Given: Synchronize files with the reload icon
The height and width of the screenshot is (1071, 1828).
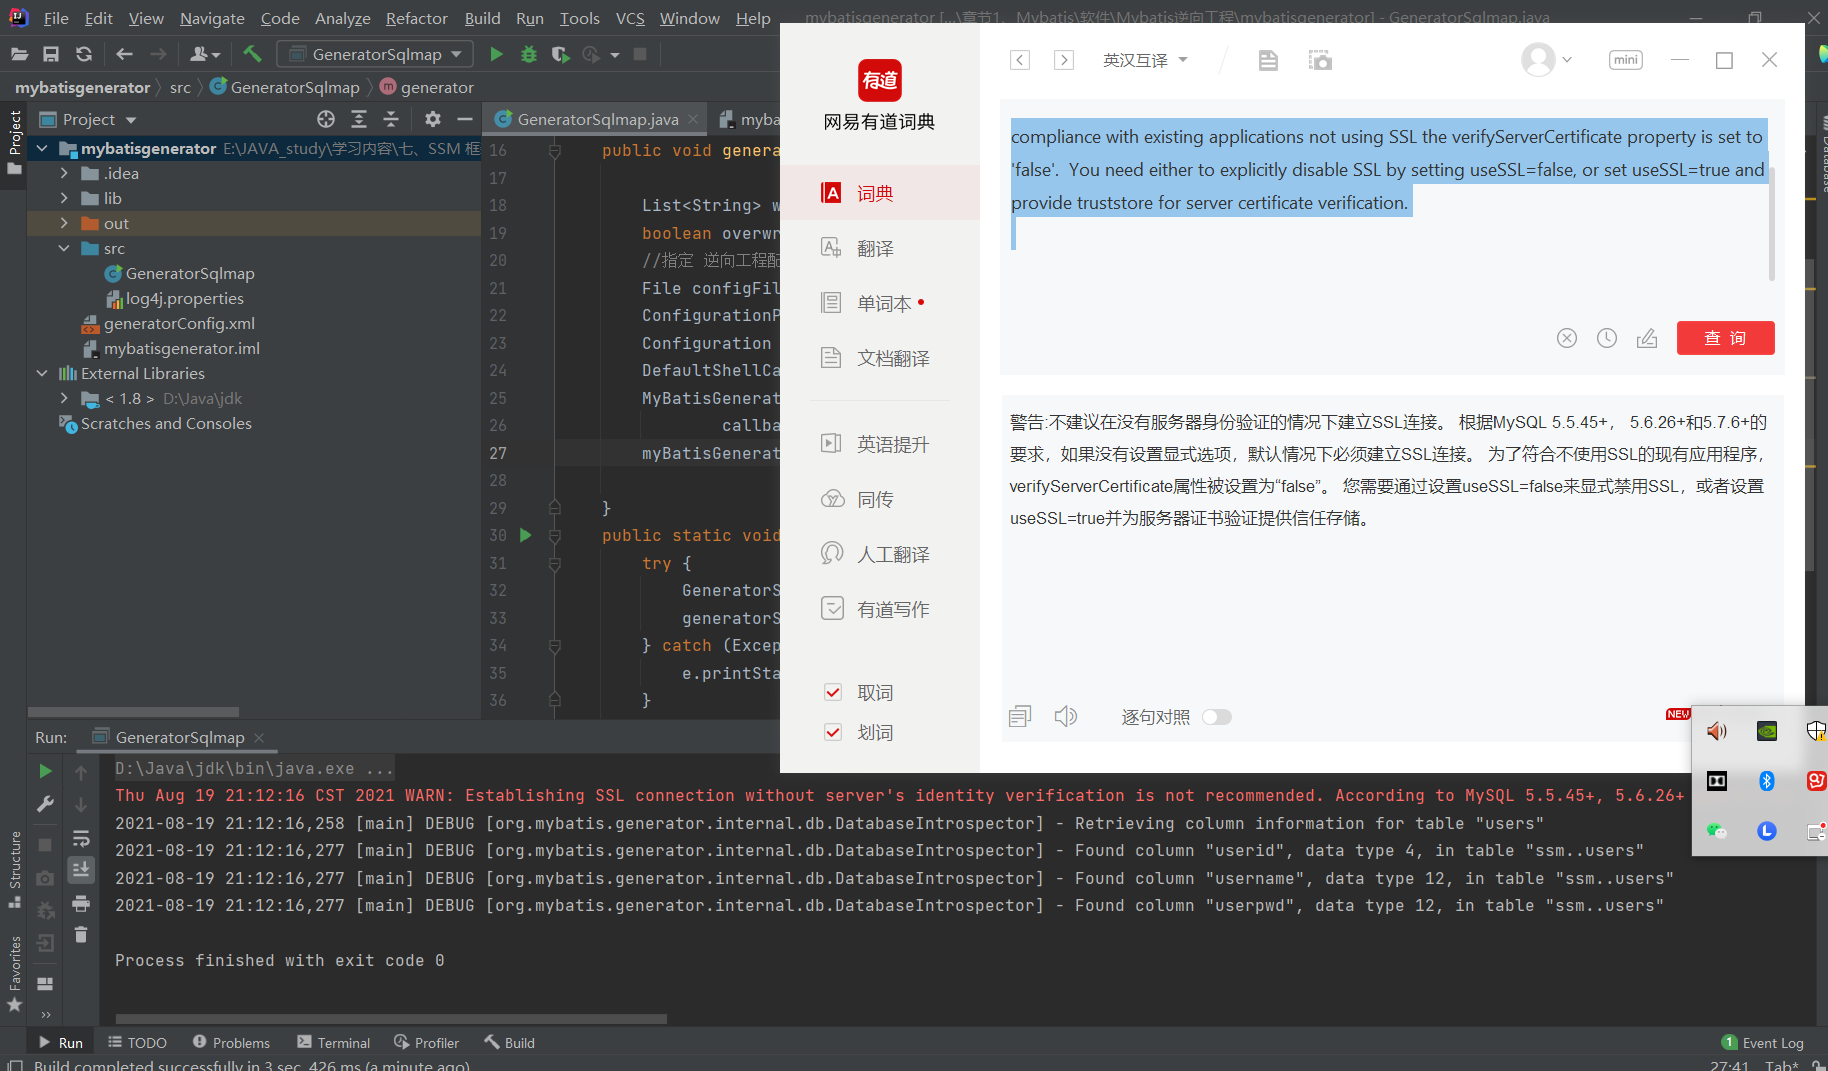Looking at the screenshot, I should pos(84,54).
